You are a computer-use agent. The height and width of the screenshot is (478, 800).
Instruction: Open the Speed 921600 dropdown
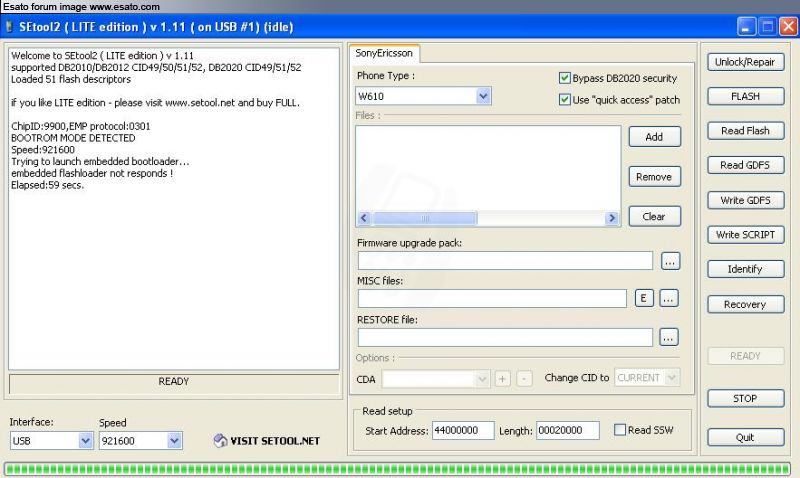click(174, 441)
